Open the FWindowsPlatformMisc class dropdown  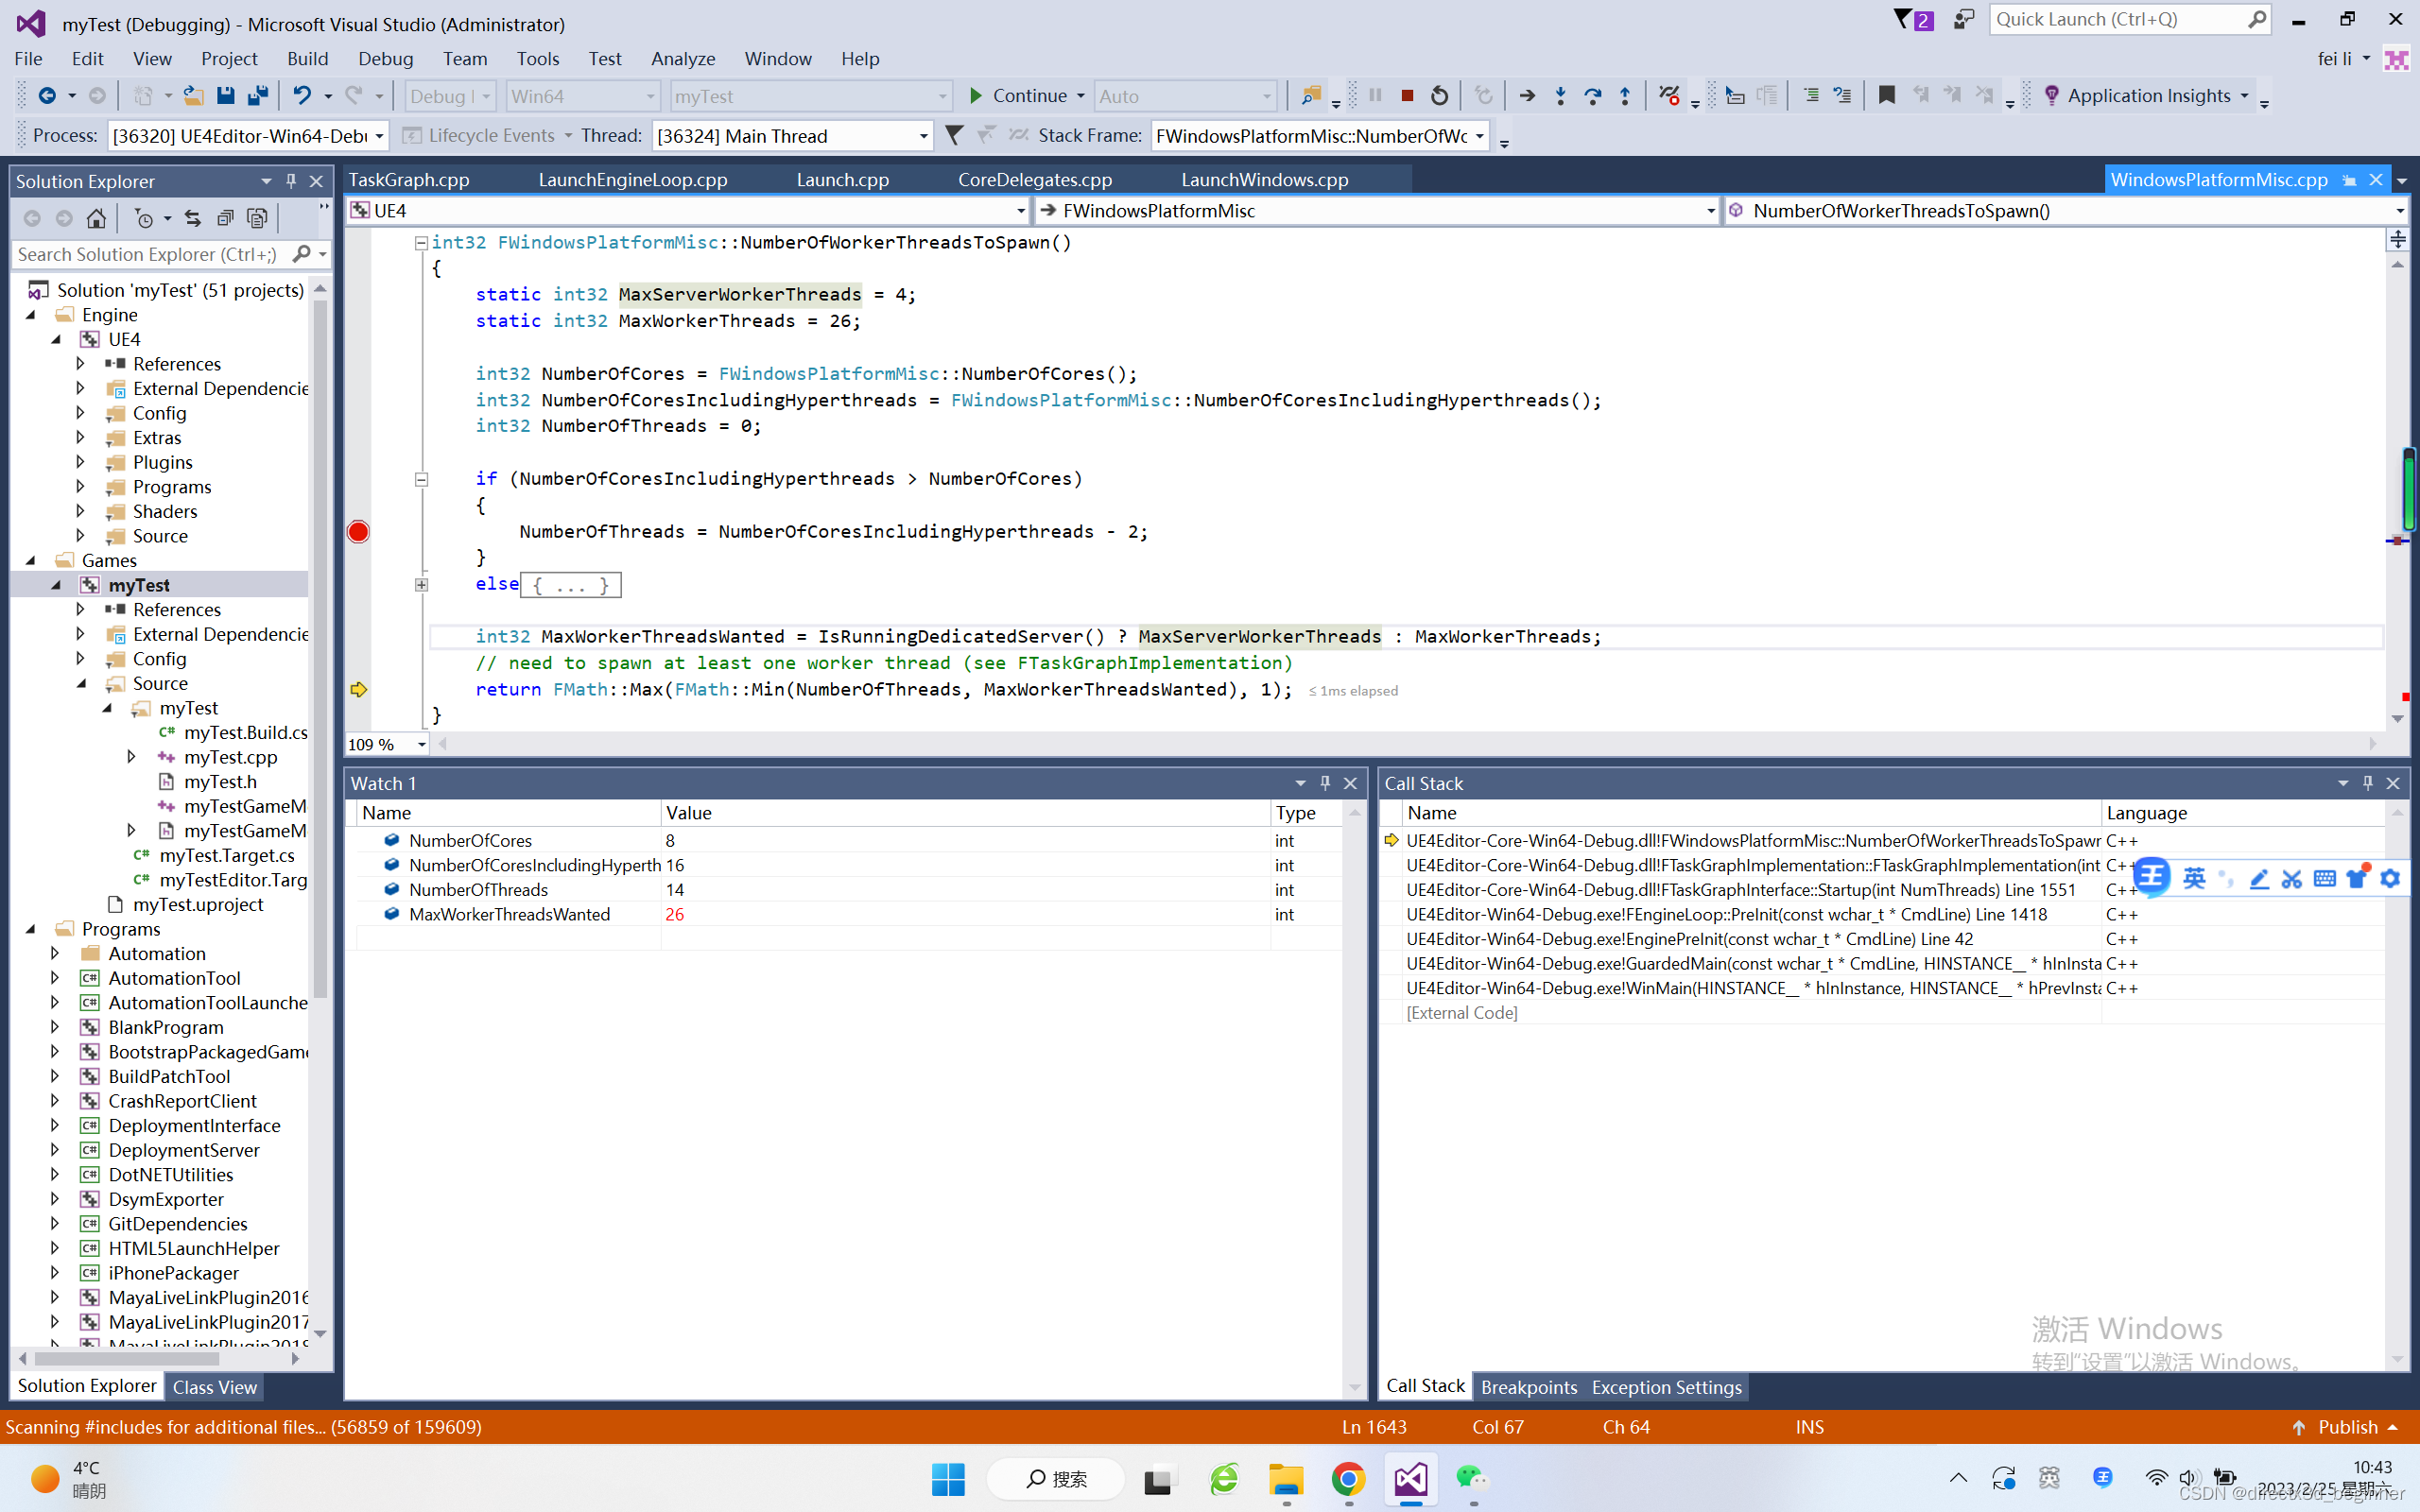point(1710,211)
